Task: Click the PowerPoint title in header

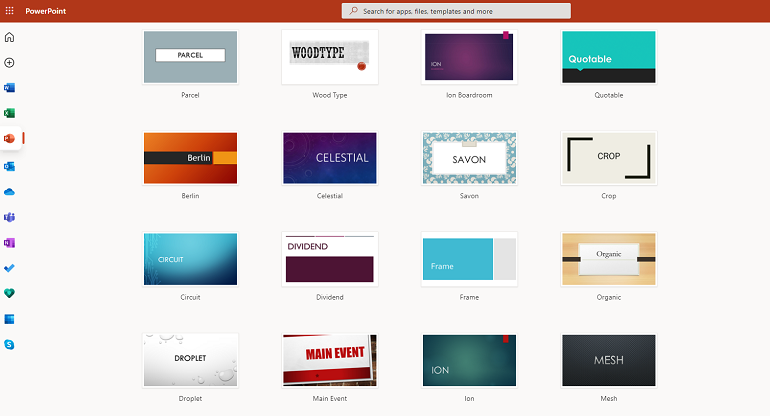Action: click(46, 11)
